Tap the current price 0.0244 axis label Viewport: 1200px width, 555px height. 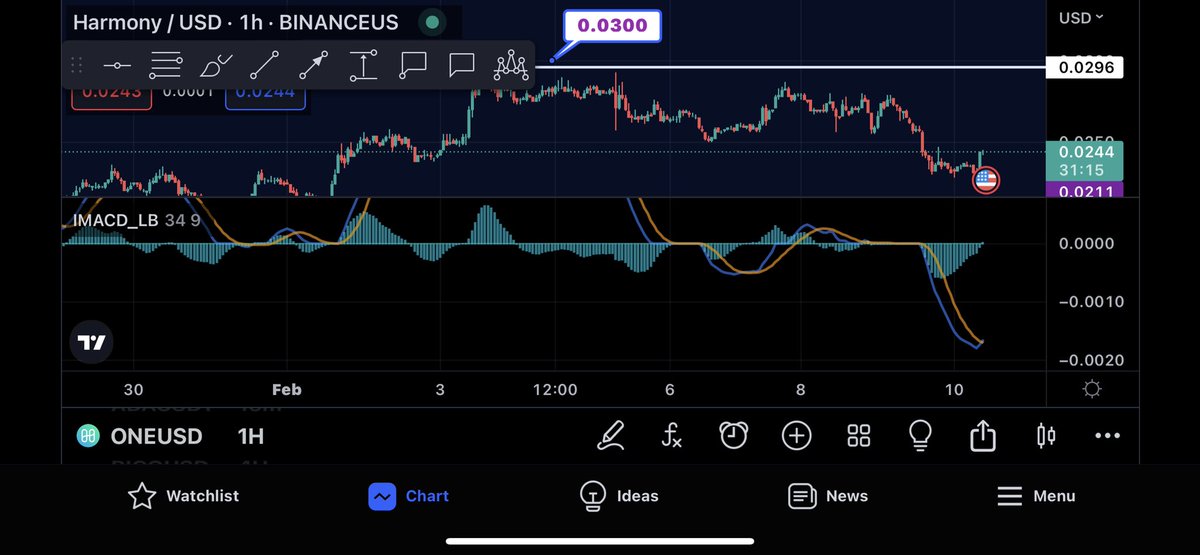[1084, 160]
